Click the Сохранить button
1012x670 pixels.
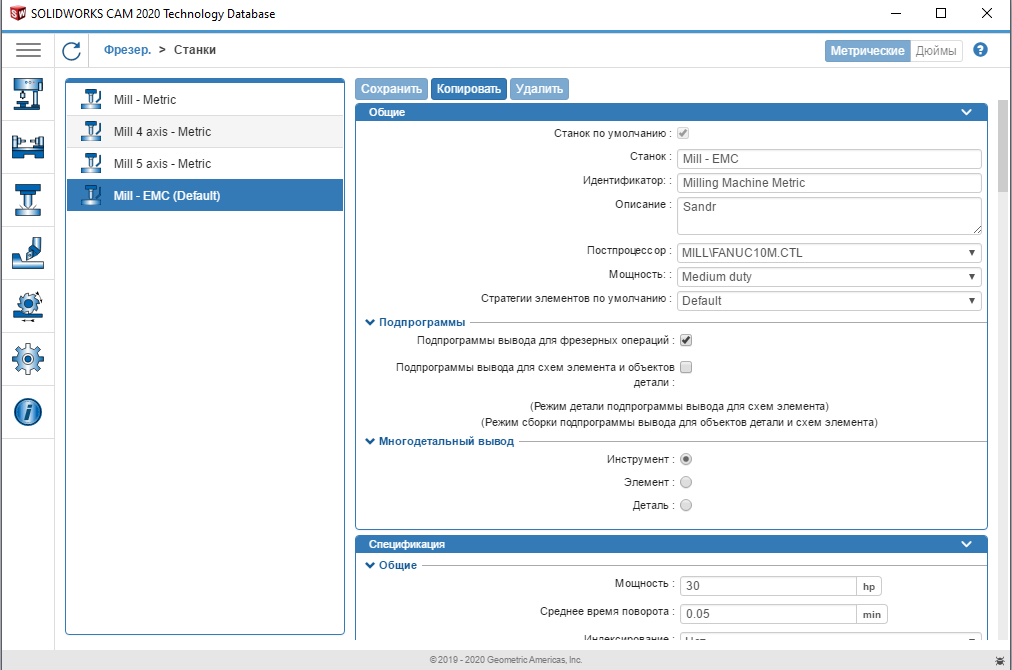[391, 88]
